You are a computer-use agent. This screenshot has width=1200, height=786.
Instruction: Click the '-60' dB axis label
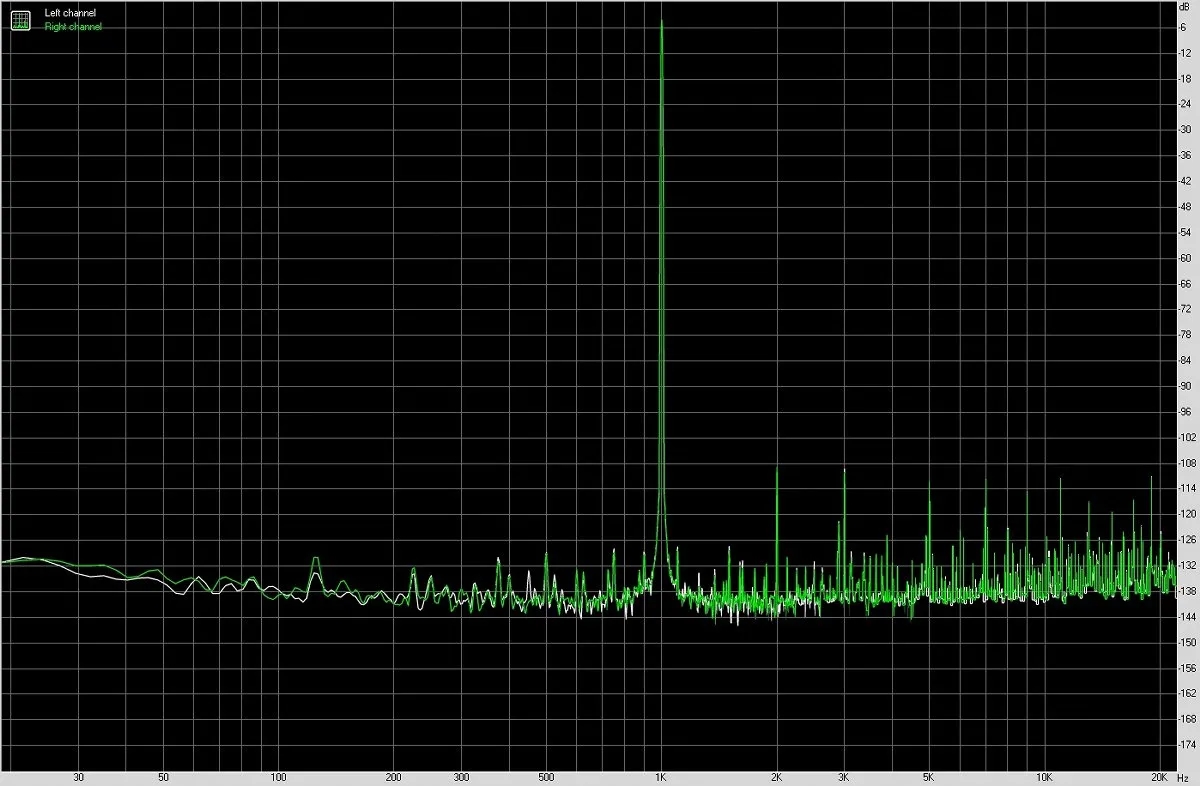(1186, 258)
